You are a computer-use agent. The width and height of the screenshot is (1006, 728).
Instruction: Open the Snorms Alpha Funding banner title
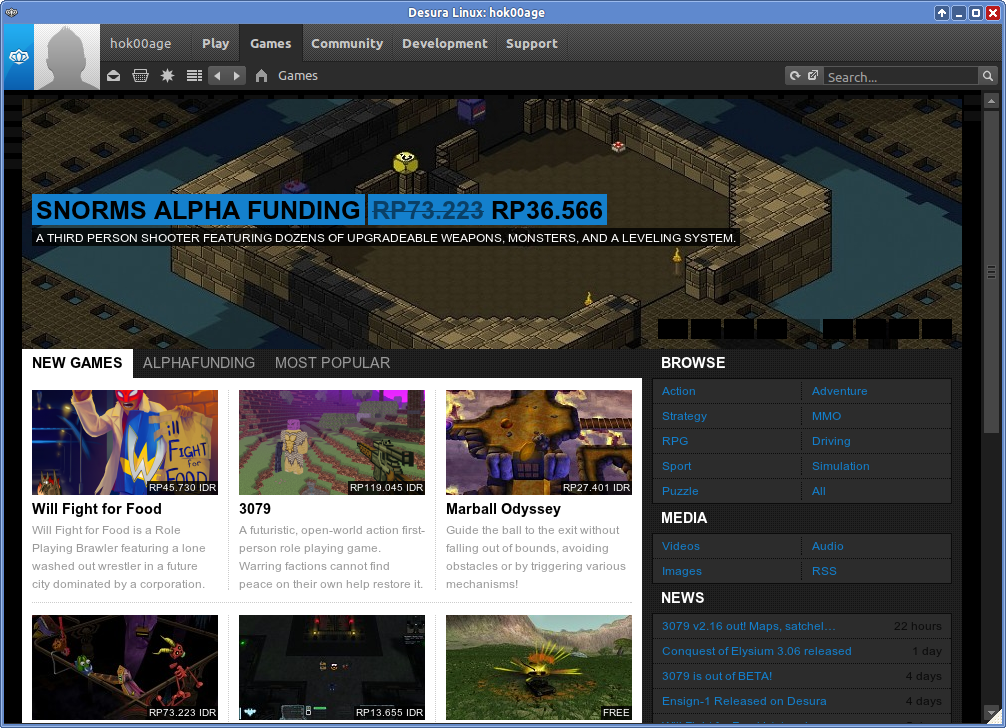coord(198,210)
